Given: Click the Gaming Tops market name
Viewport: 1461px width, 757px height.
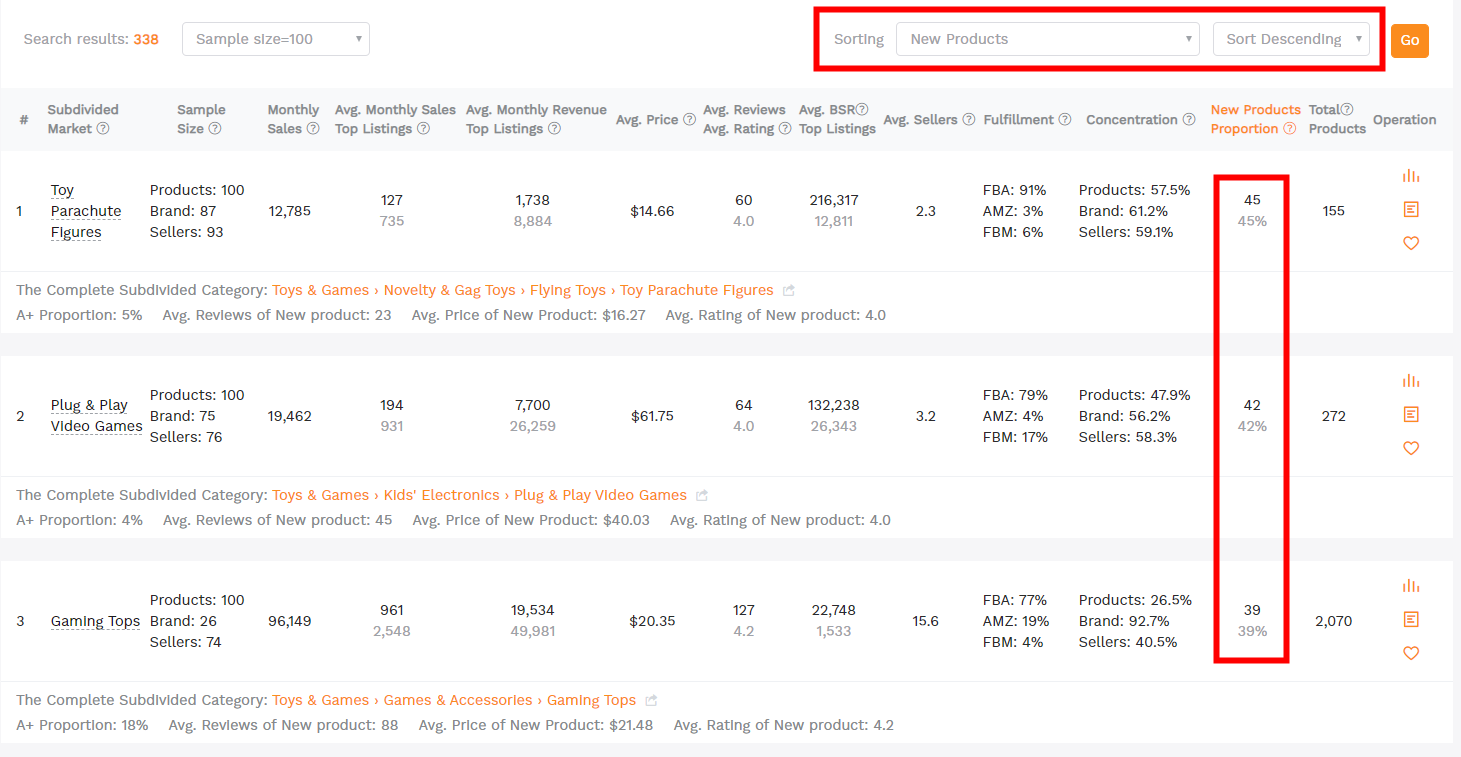Looking at the screenshot, I should click(x=95, y=621).
